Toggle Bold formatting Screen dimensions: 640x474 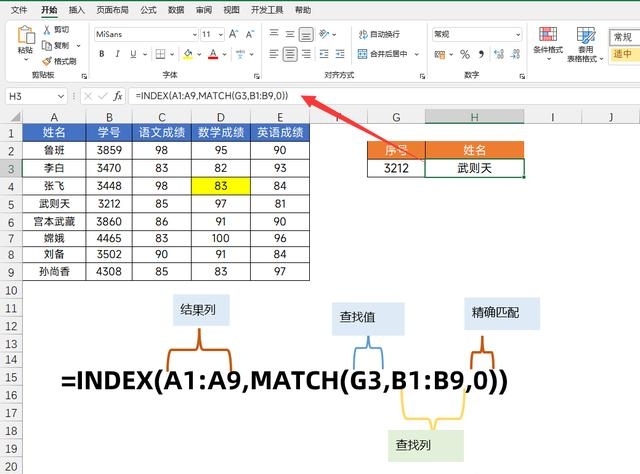click(x=102, y=54)
